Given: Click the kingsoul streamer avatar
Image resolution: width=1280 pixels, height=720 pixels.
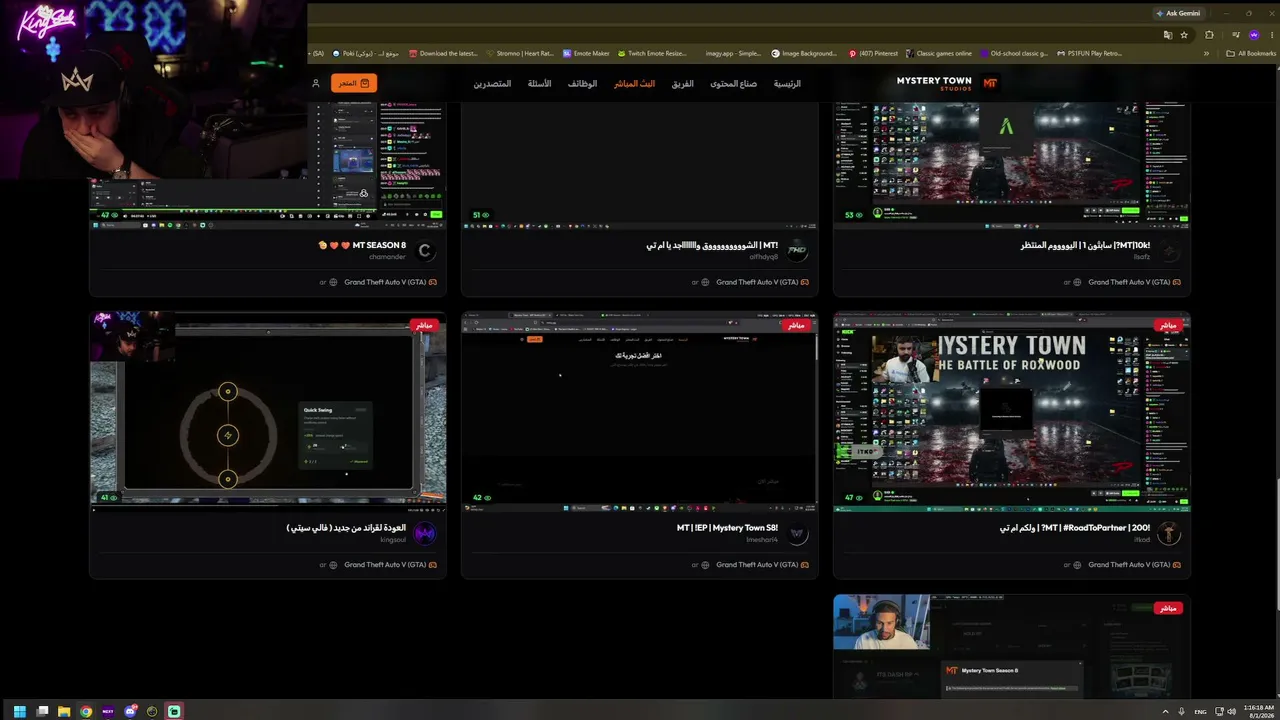Looking at the screenshot, I should [x=425, y=534].
